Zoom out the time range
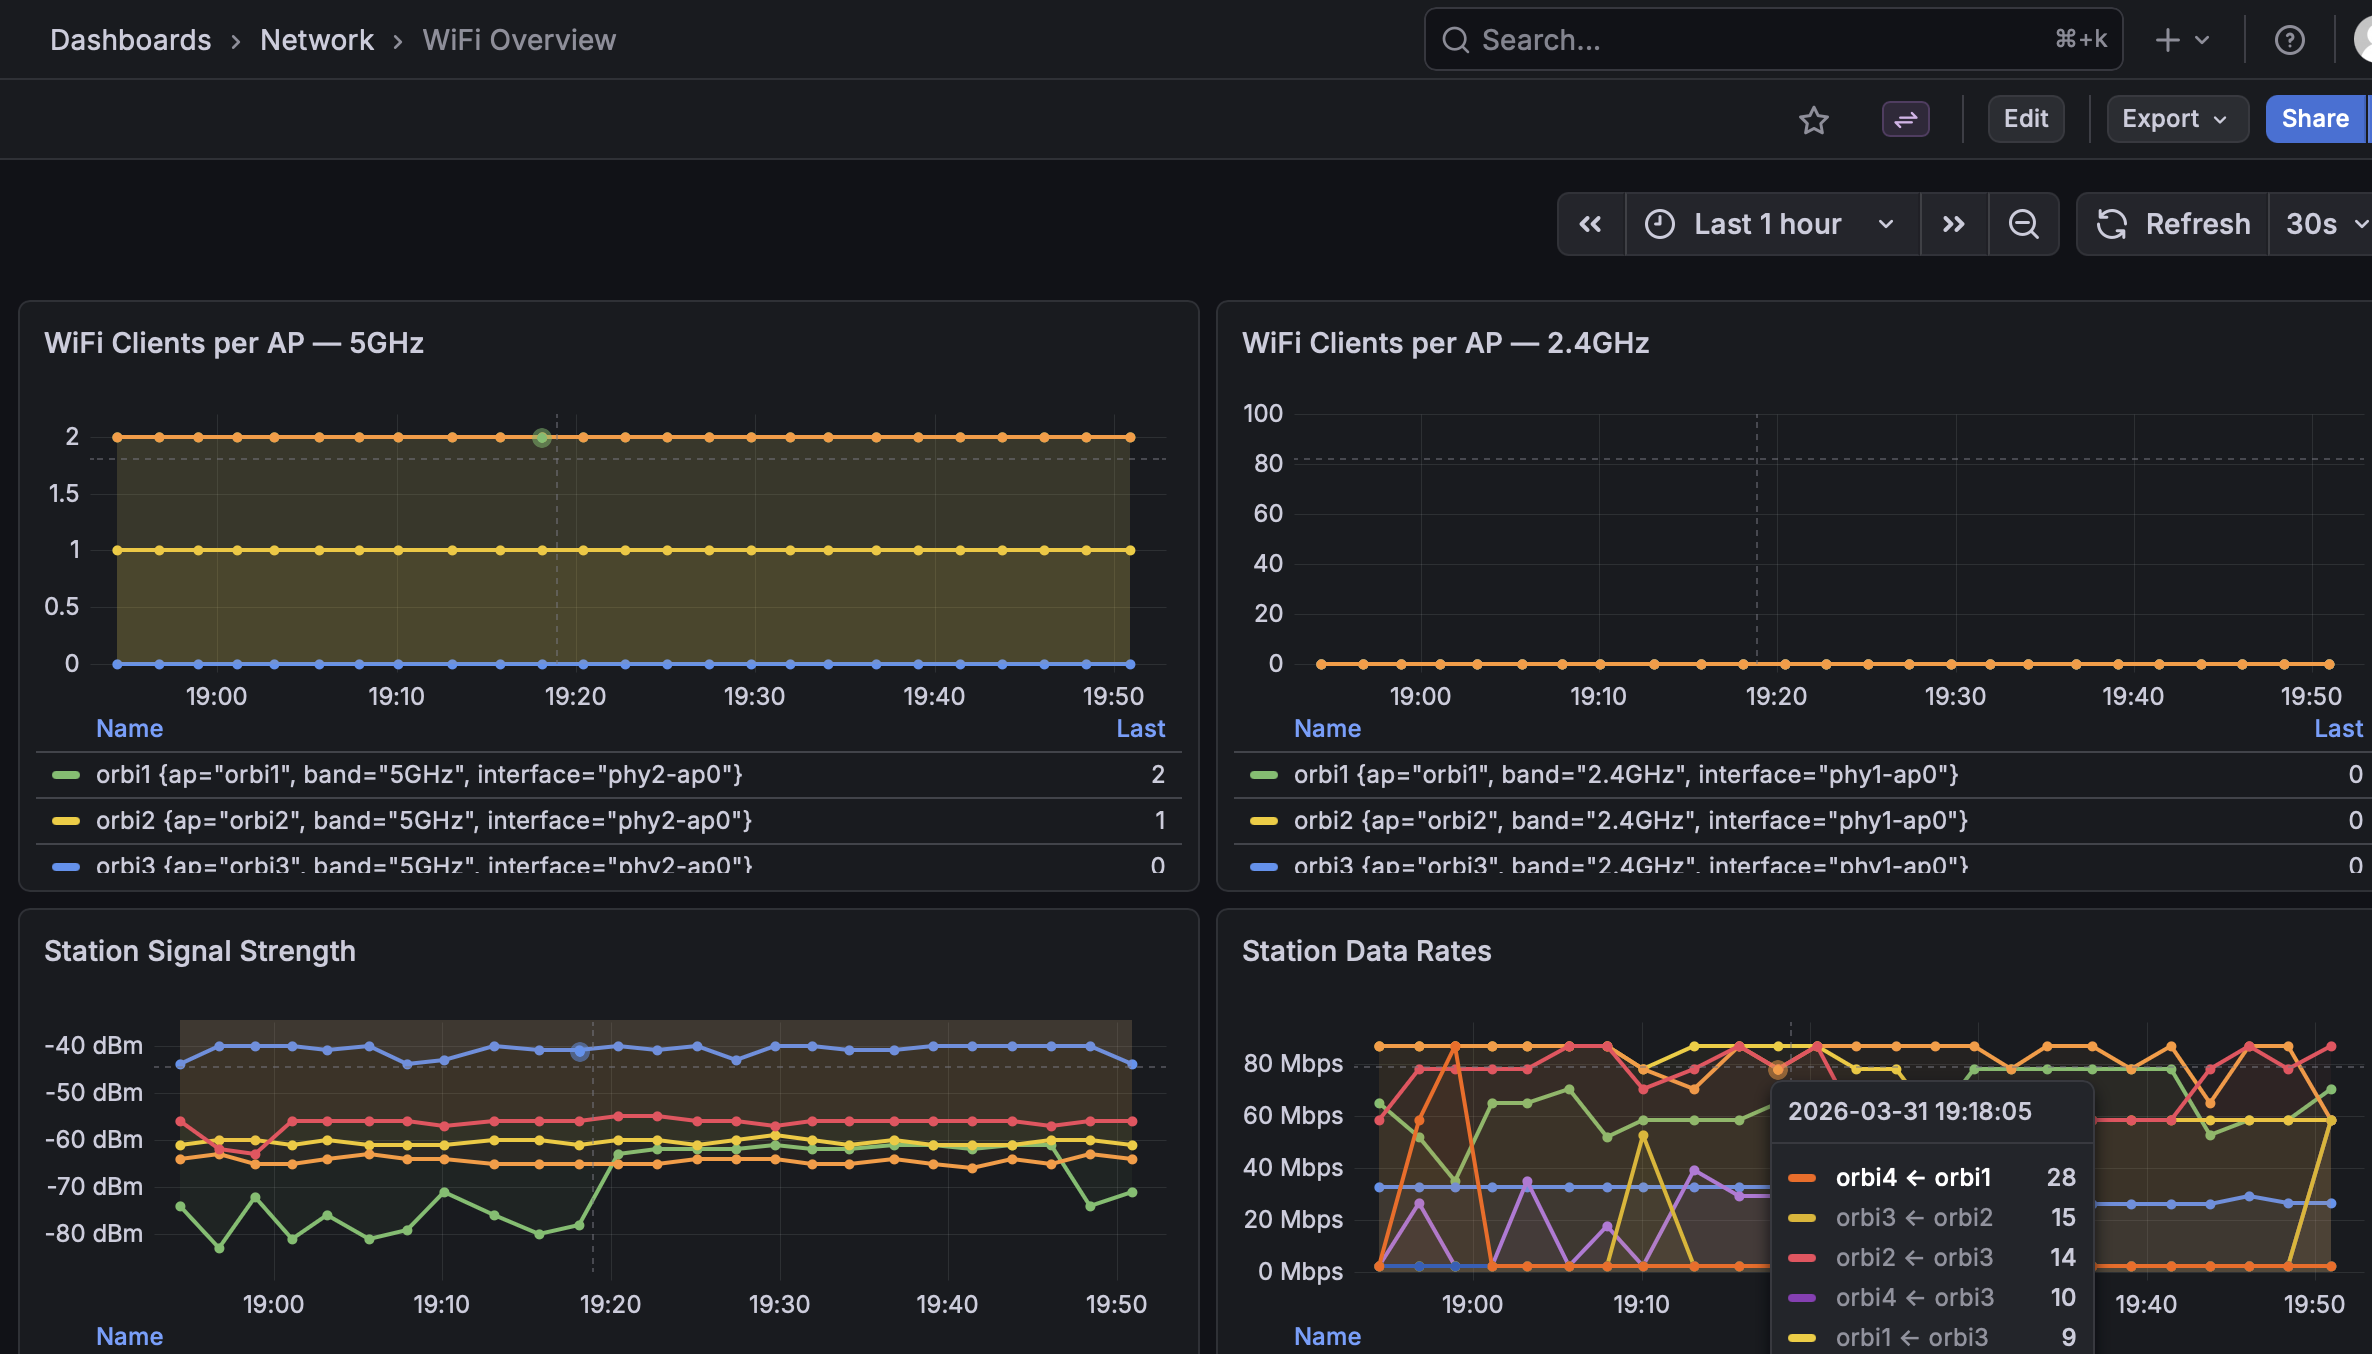The height and width of the screenshot is (1354, 2372). (2024, 223)
